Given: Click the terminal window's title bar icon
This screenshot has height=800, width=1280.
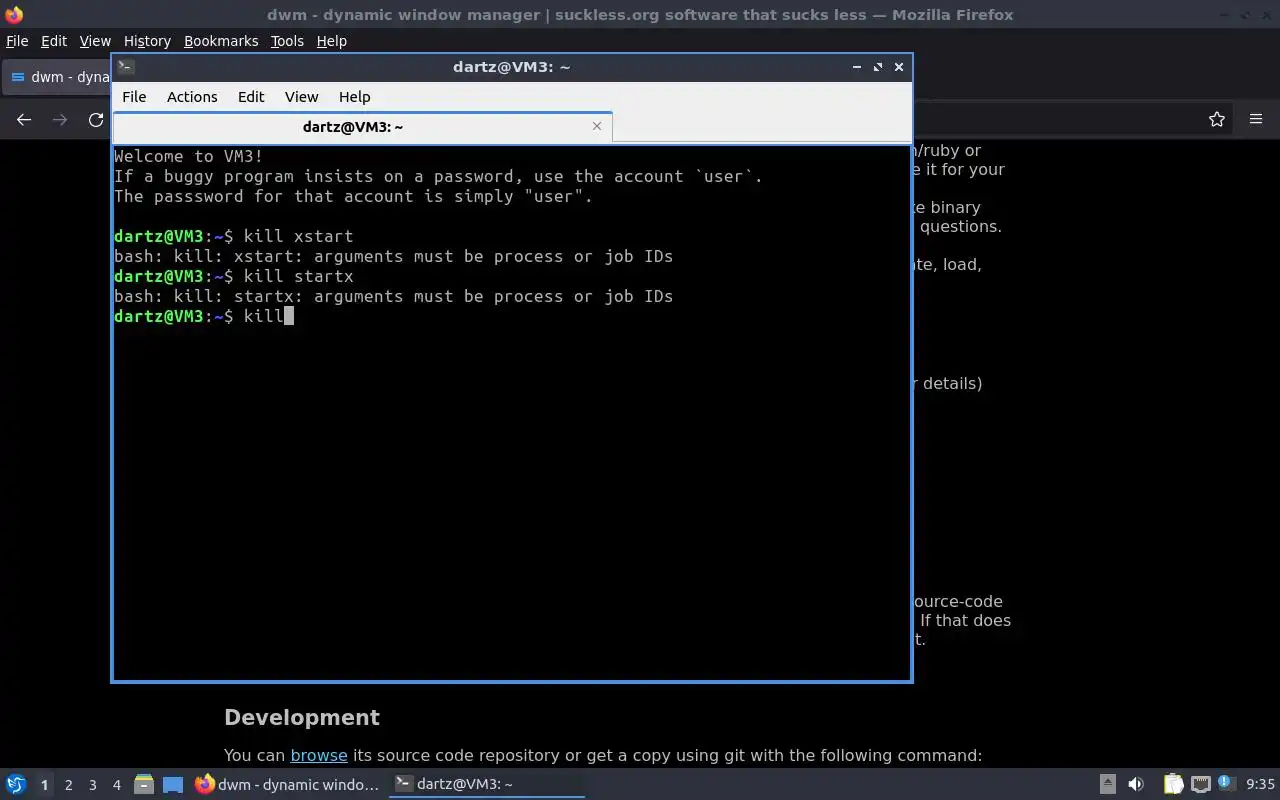Looking at the screenshot, I should tap(126, 67).
